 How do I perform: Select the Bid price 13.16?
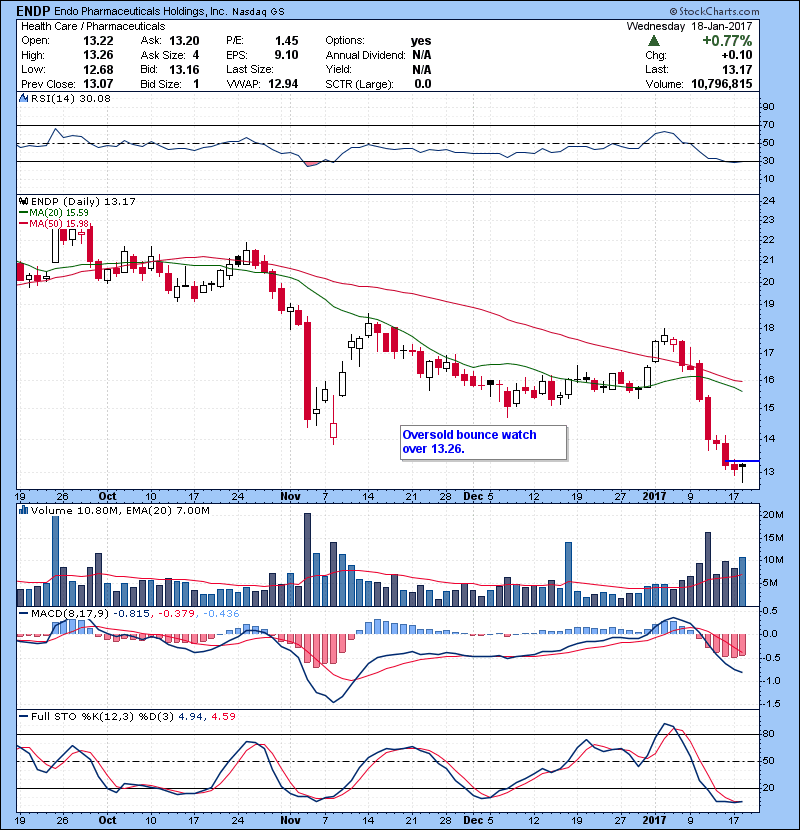pos(184,69)
